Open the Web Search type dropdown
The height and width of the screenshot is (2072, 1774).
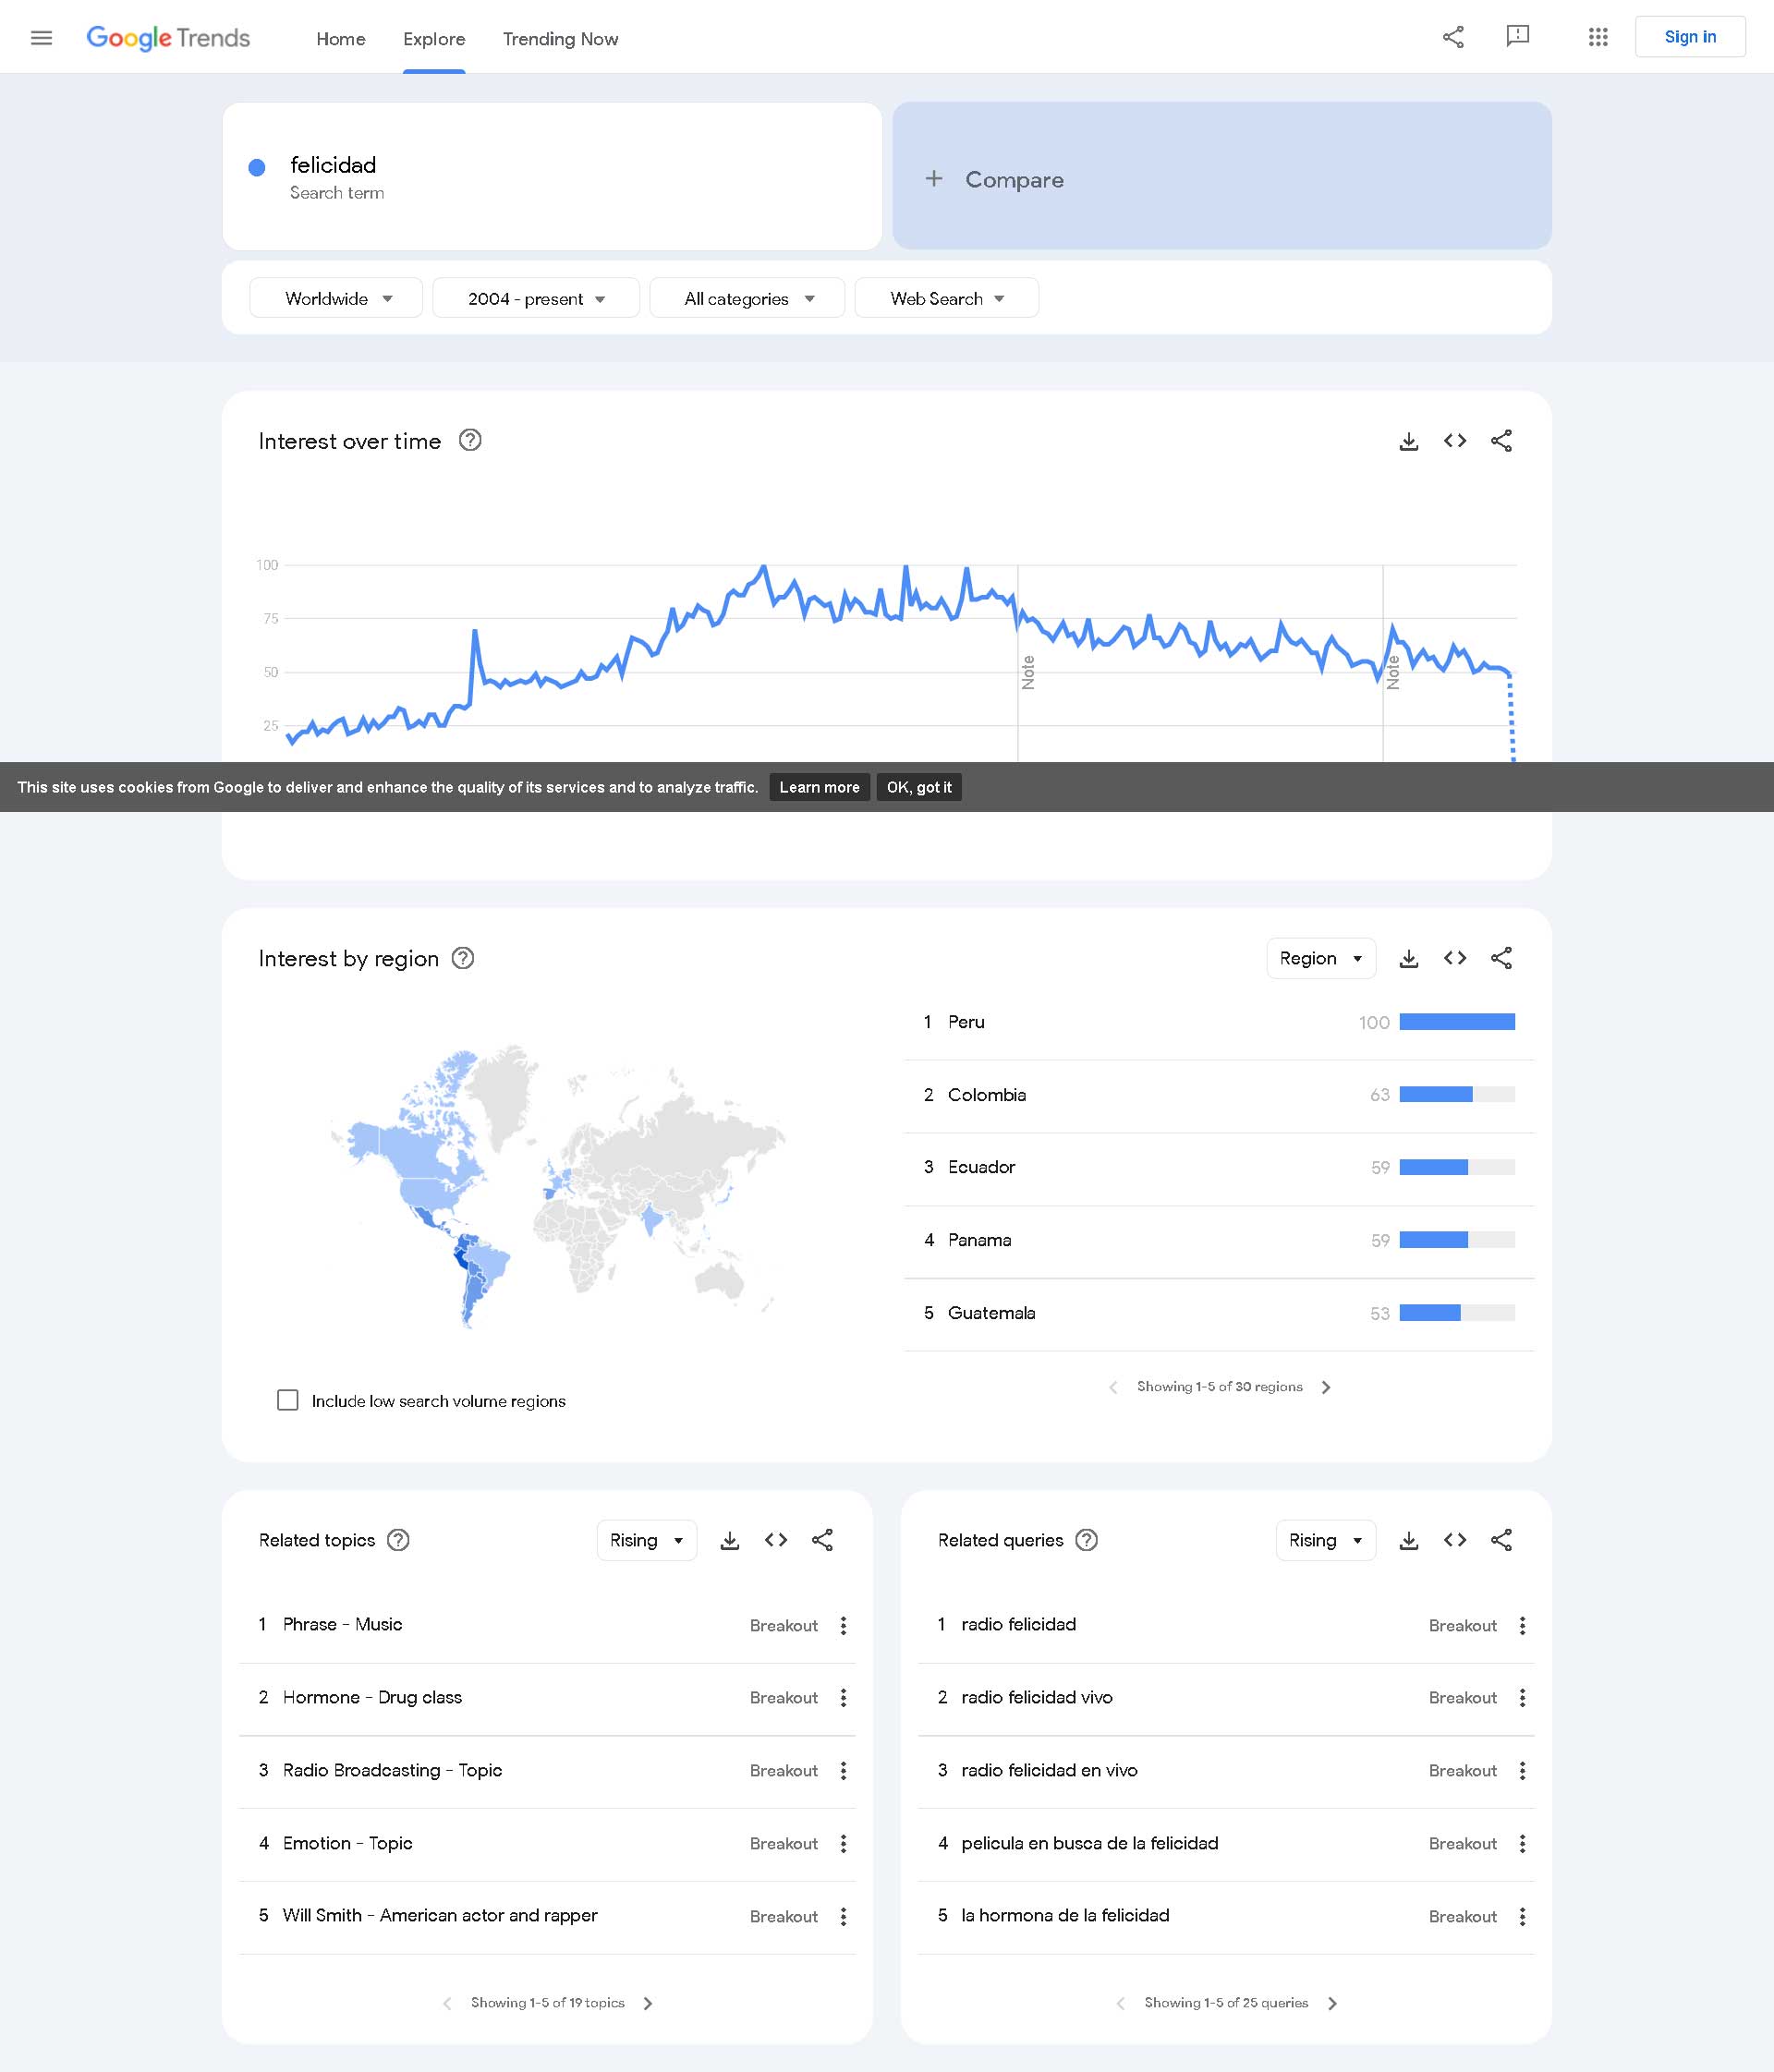pos(947,298)
